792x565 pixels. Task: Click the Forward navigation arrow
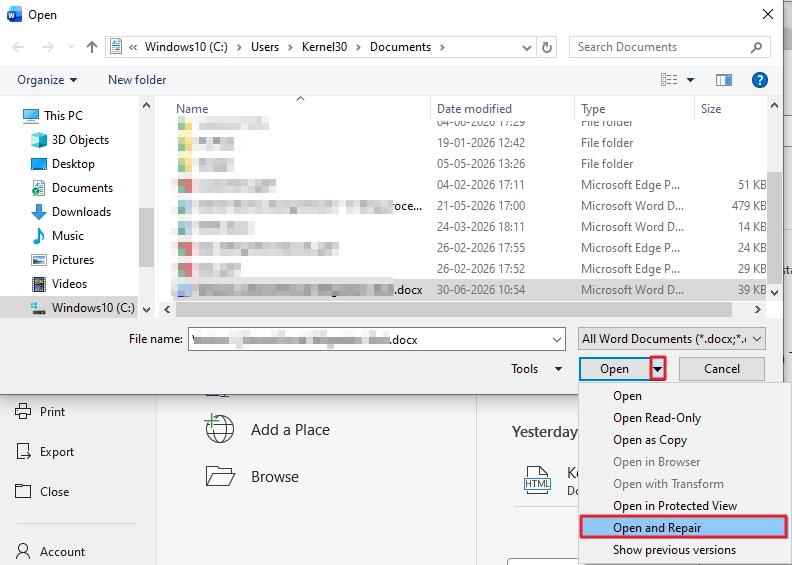[x=47, y=47]
